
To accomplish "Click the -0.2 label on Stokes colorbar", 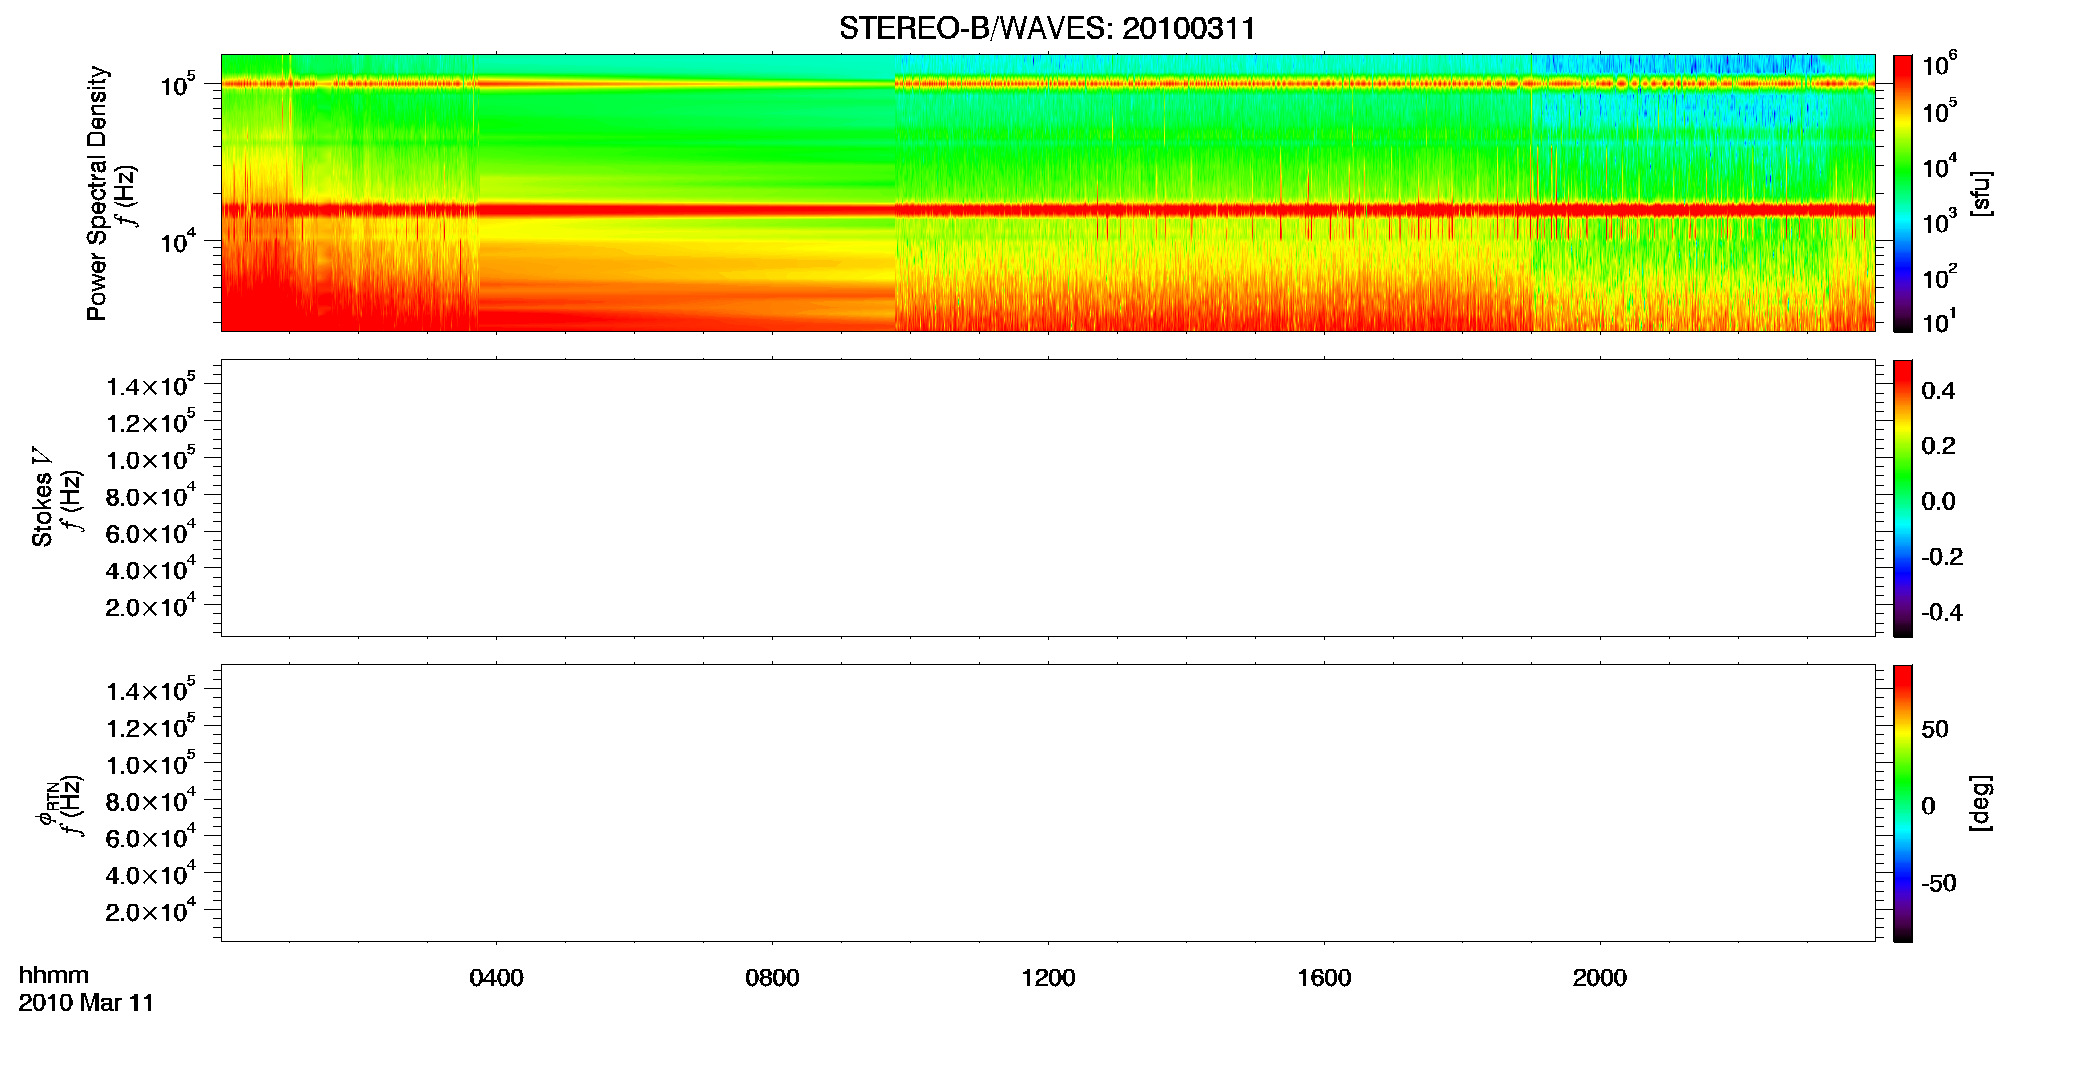I will click(x=1942, y=557).
